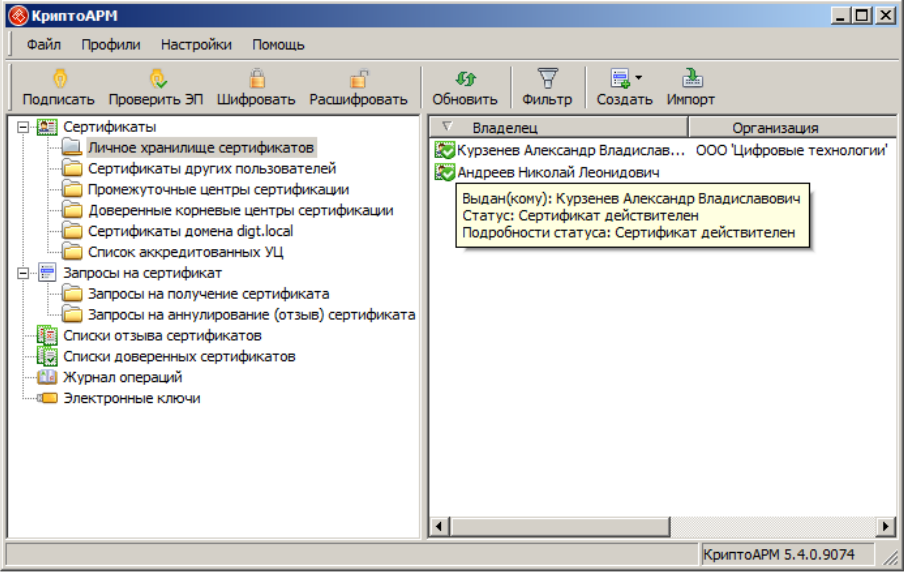Screen dimensions: 904x572
Task: Select Список аккредитованных УЦ item
Action: pos(186,252)
